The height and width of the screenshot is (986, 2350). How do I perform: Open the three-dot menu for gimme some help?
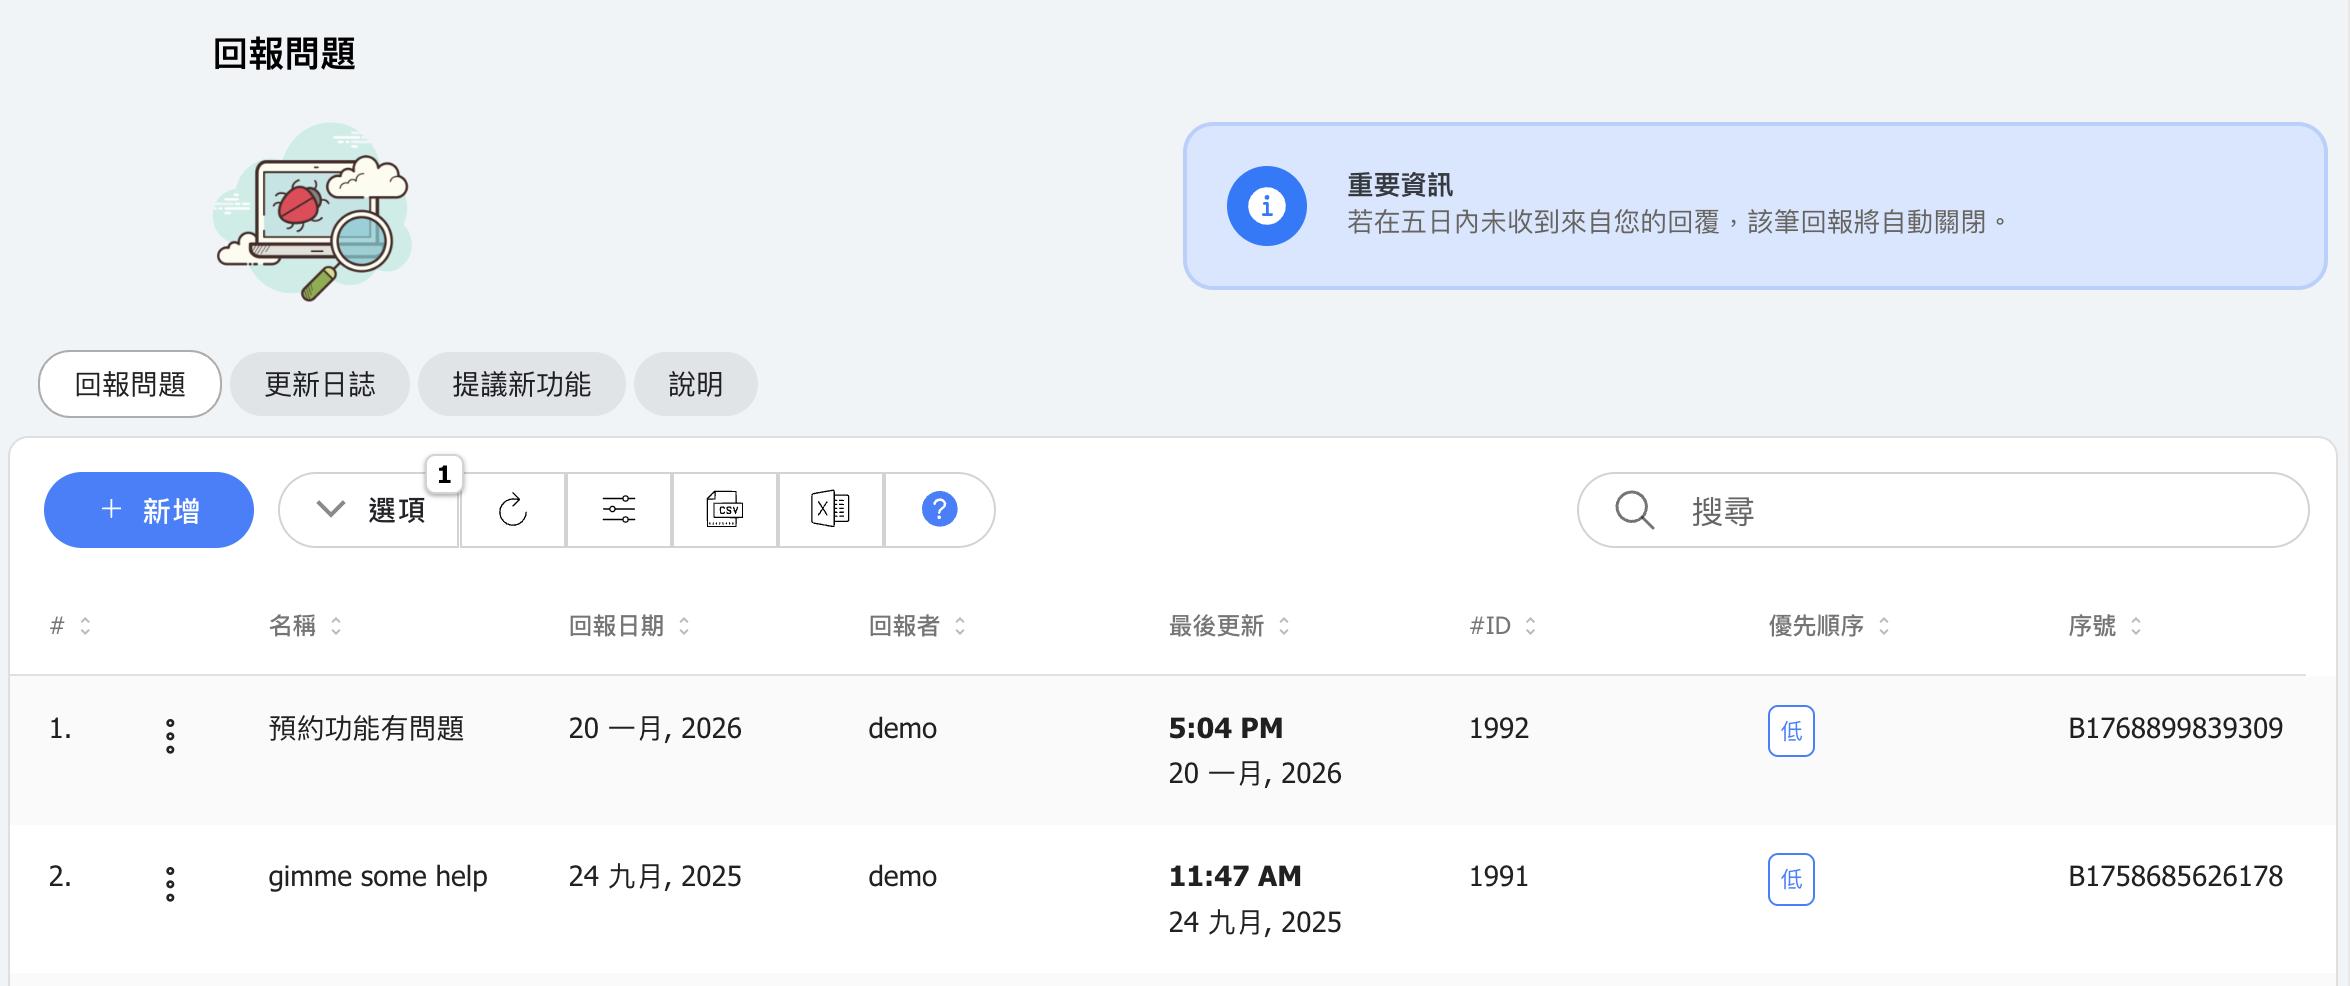[170, 884]
